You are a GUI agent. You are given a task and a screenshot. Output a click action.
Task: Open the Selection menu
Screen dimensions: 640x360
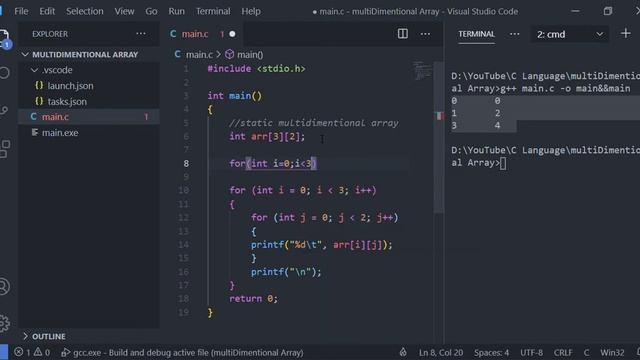click(85, 11)
